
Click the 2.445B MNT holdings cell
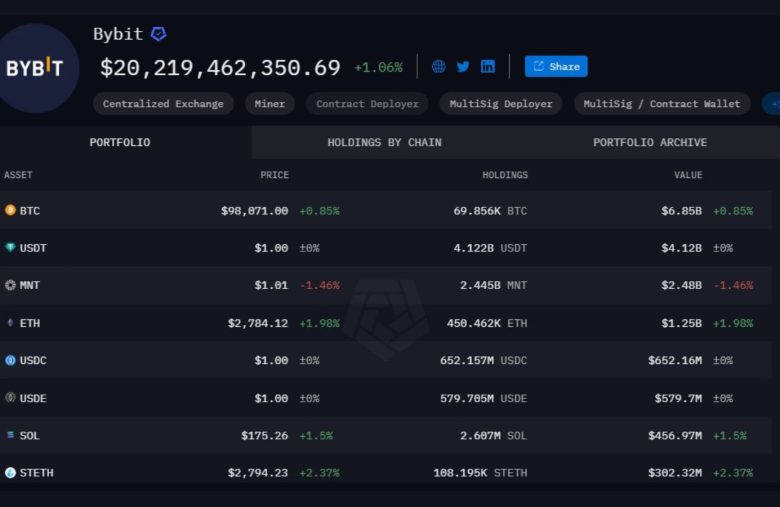coord(493,286)
